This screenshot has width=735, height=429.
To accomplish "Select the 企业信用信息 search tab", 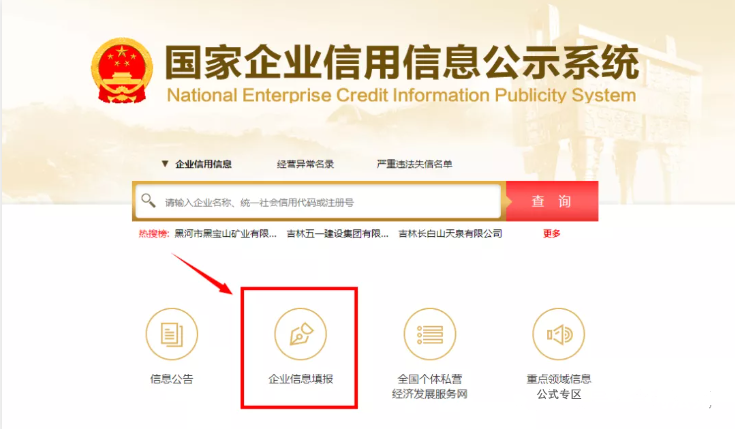I will pyautogui.click(x=203, y=164).
